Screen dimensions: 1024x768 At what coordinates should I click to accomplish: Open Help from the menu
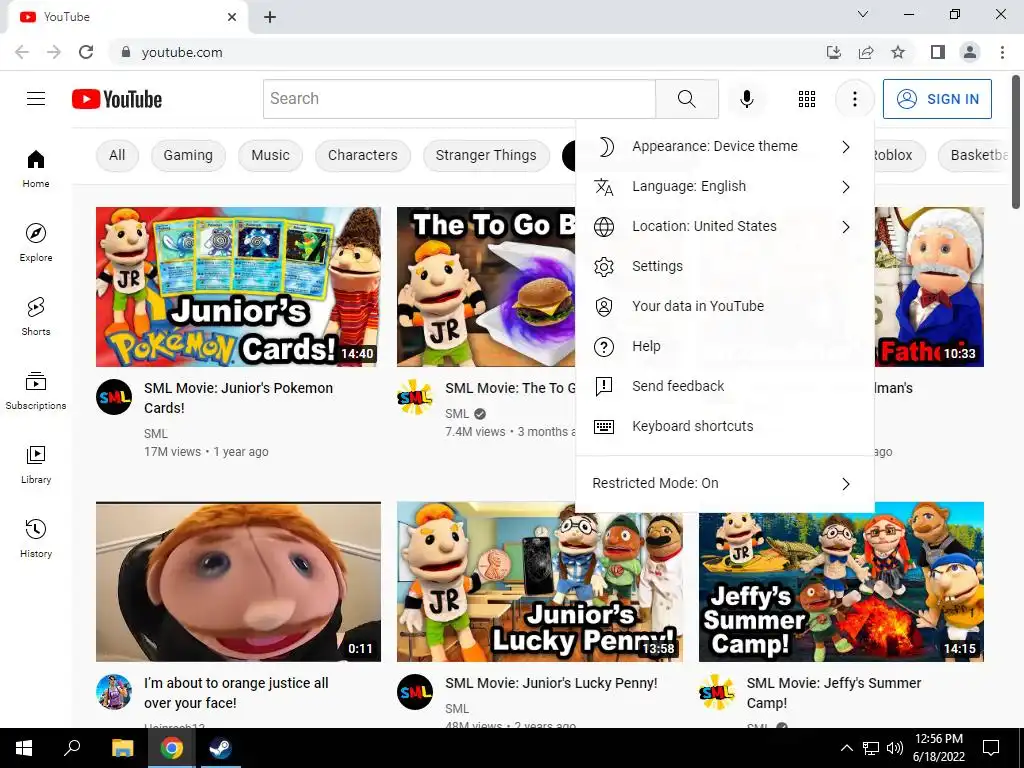click(725, 347)
